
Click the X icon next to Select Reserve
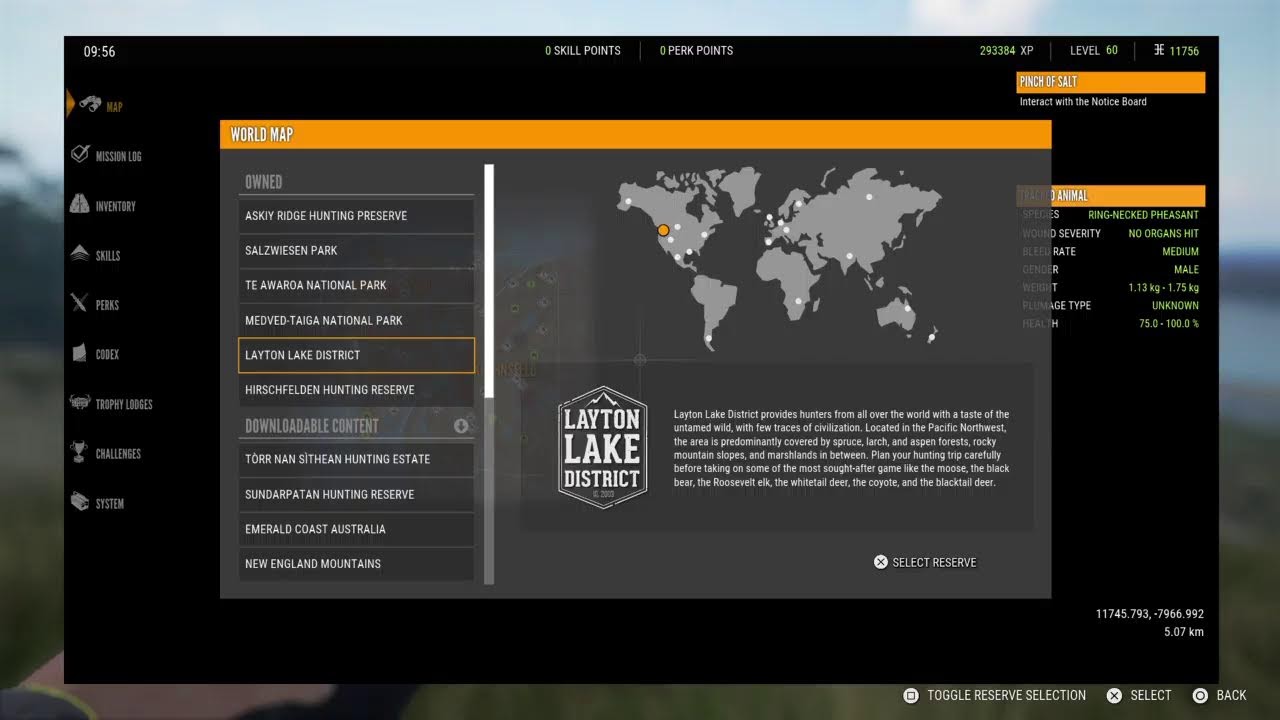click(880, 562)
